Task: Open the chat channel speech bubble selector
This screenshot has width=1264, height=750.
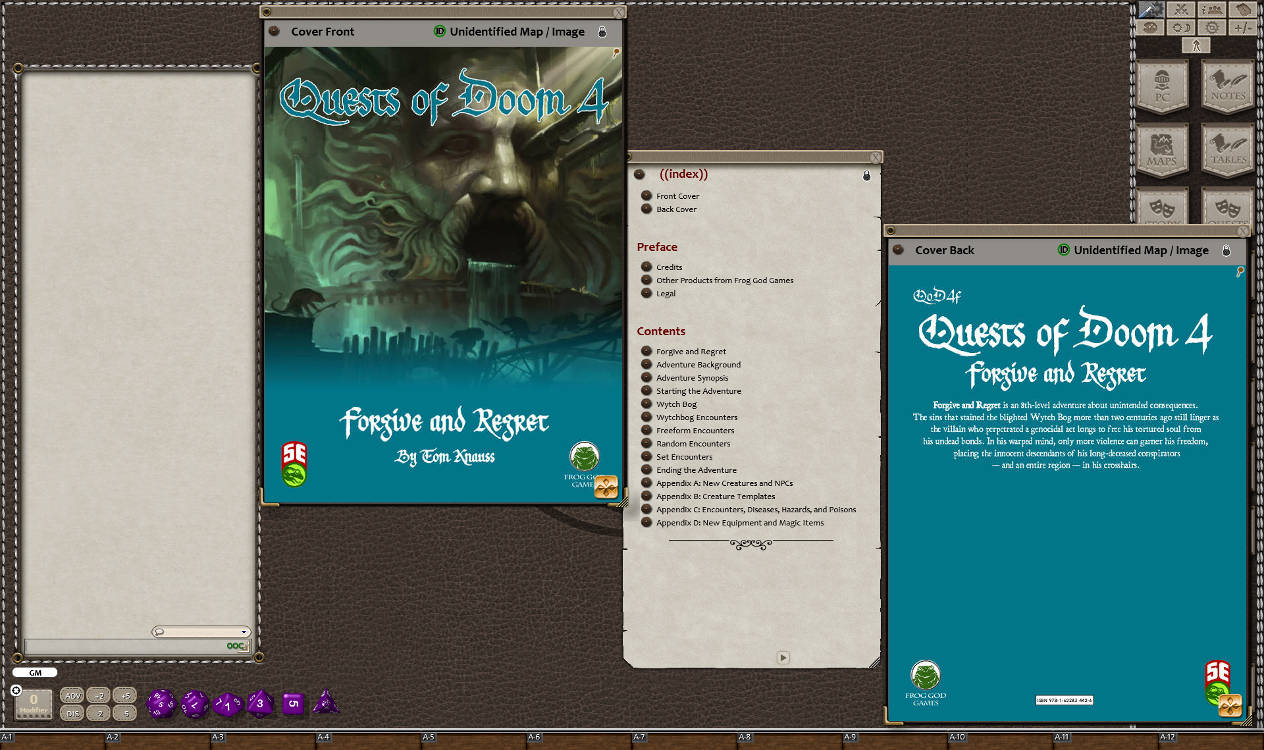Action: [x=160, y=632]
